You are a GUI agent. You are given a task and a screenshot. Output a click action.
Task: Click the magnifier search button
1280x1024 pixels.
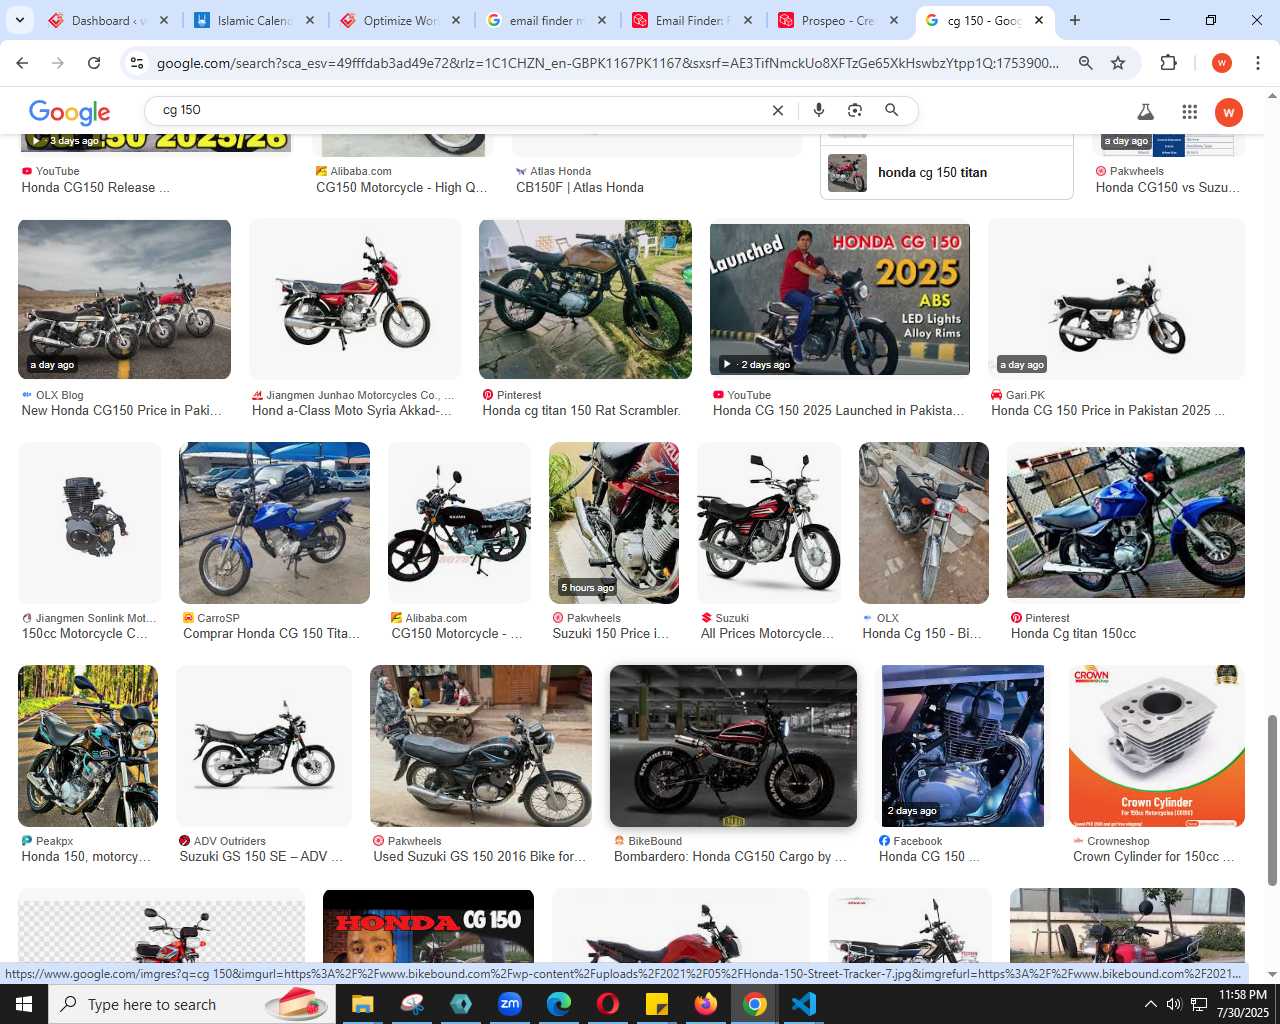(x=891, y=110)
